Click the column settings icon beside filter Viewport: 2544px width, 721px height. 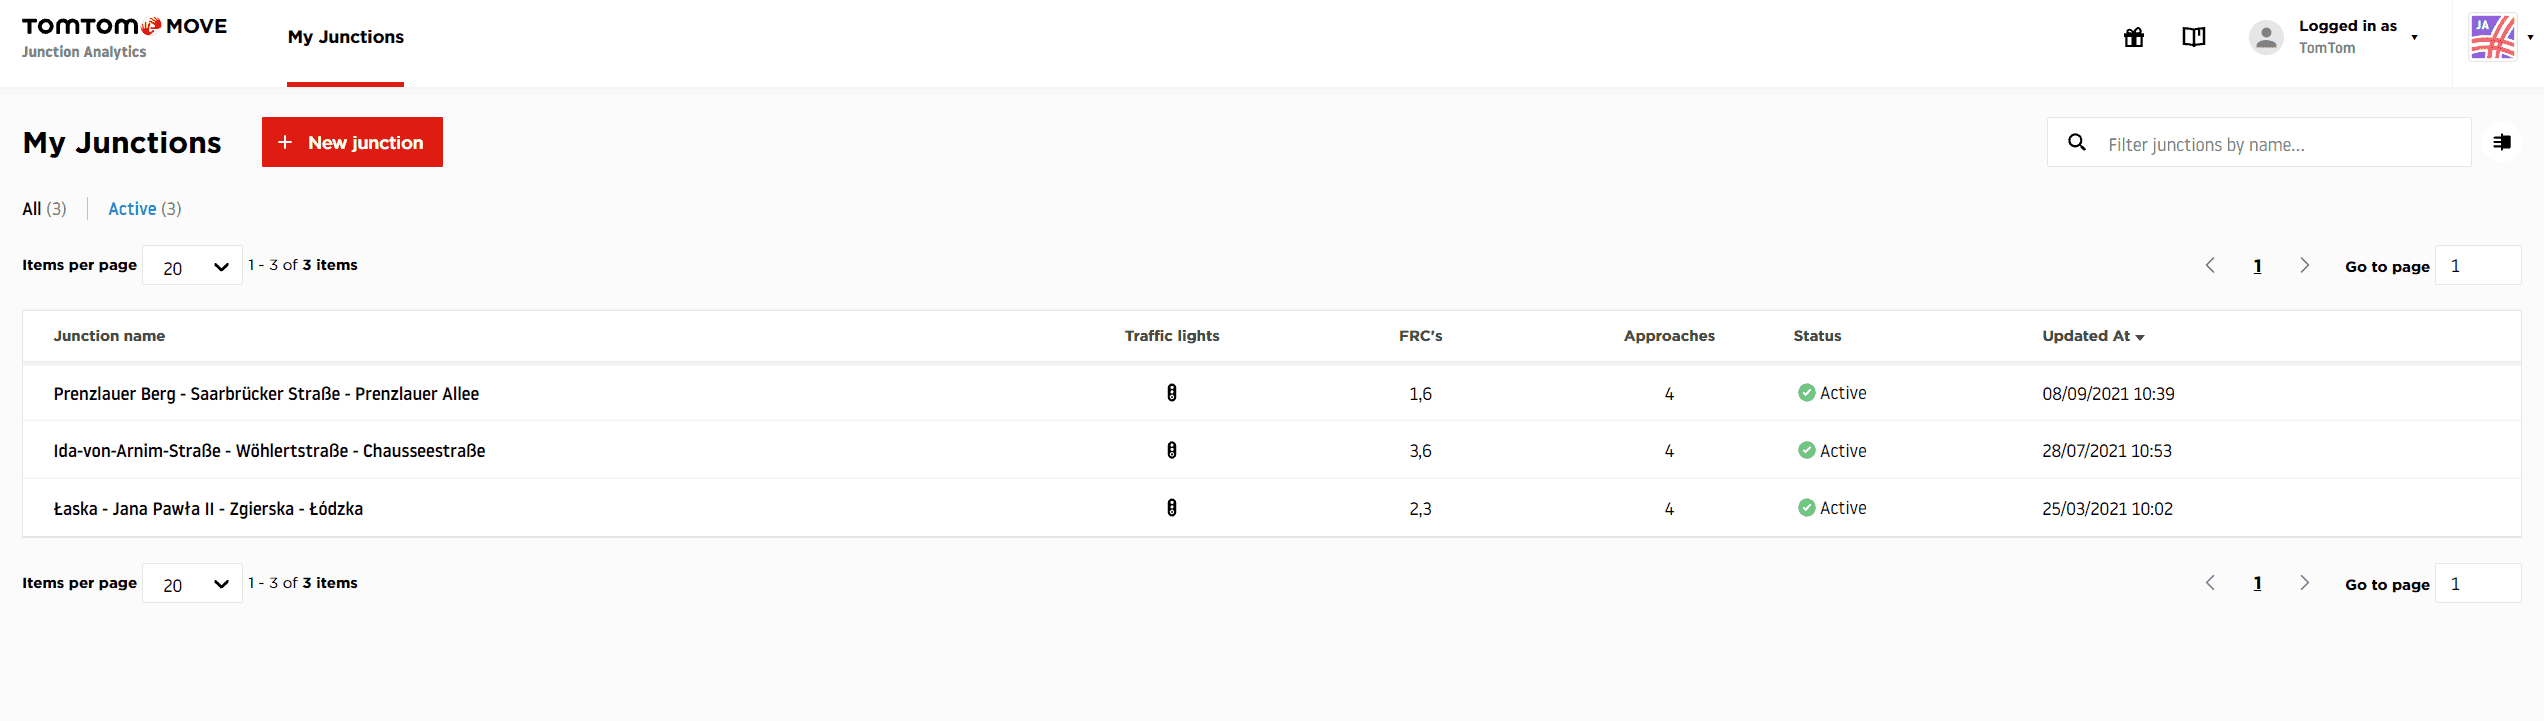click(2501, 143)
